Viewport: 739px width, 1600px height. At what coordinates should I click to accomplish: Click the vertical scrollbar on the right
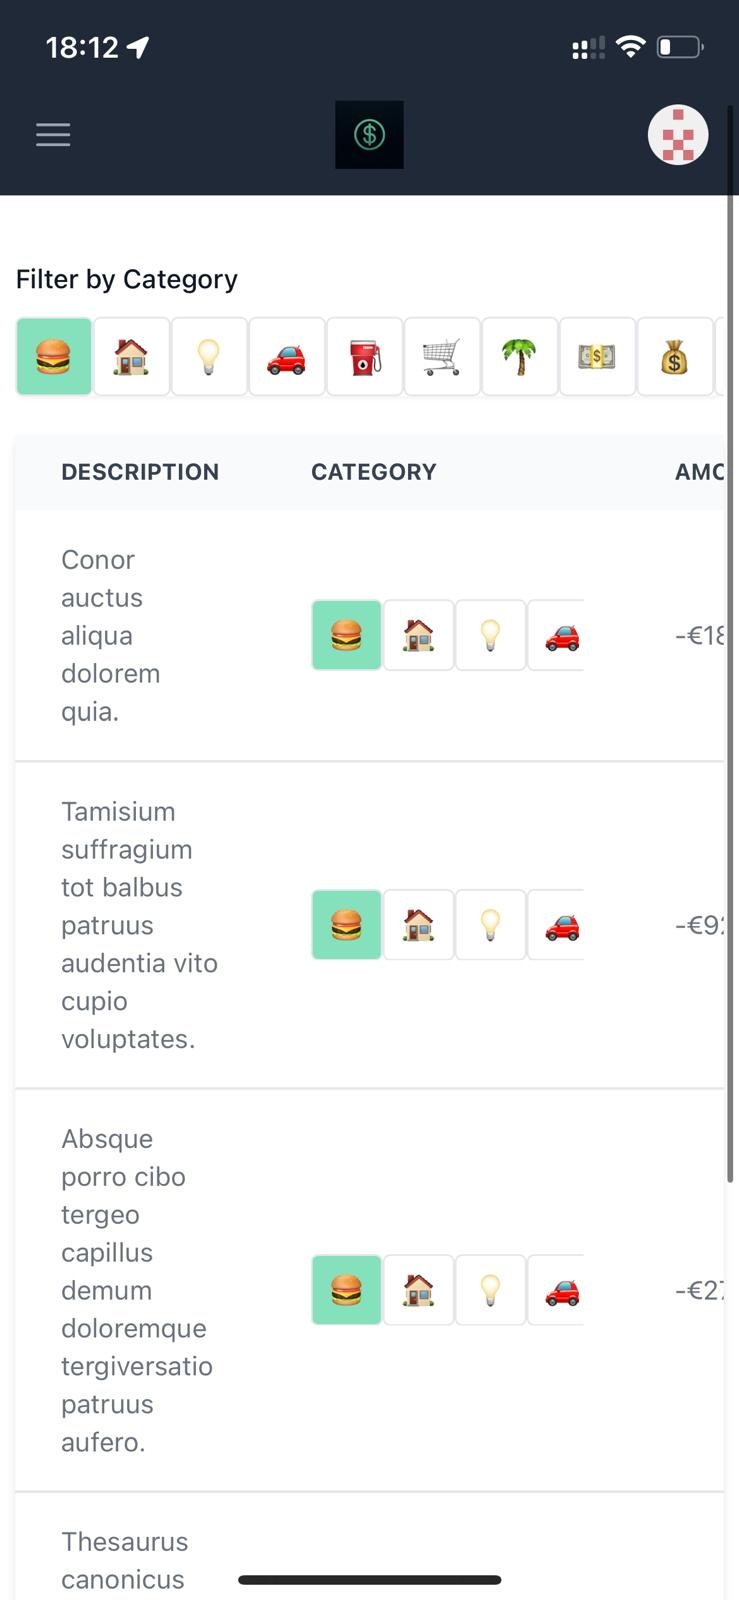(731, 640)
